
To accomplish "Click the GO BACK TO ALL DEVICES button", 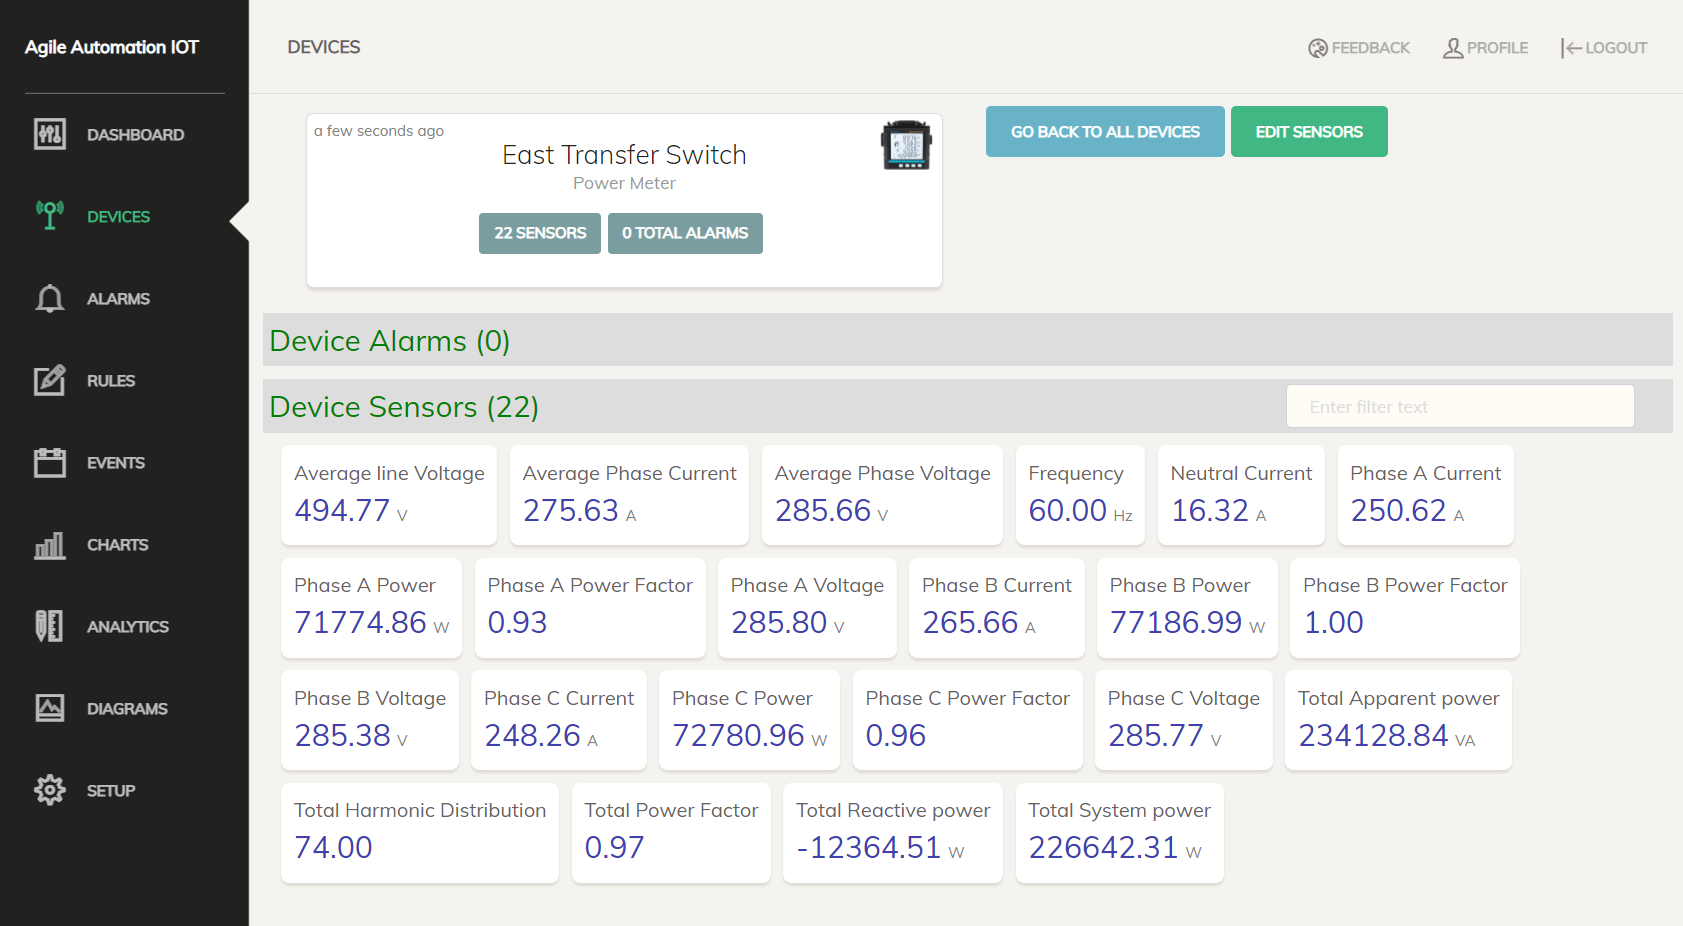I will pos(1104,131).
